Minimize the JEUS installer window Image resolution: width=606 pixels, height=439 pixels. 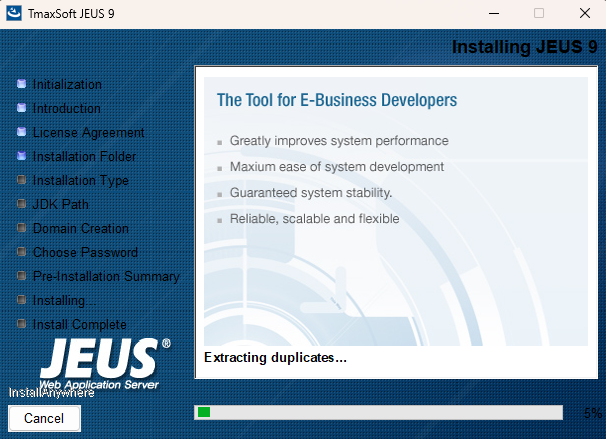tap(493, 14)
